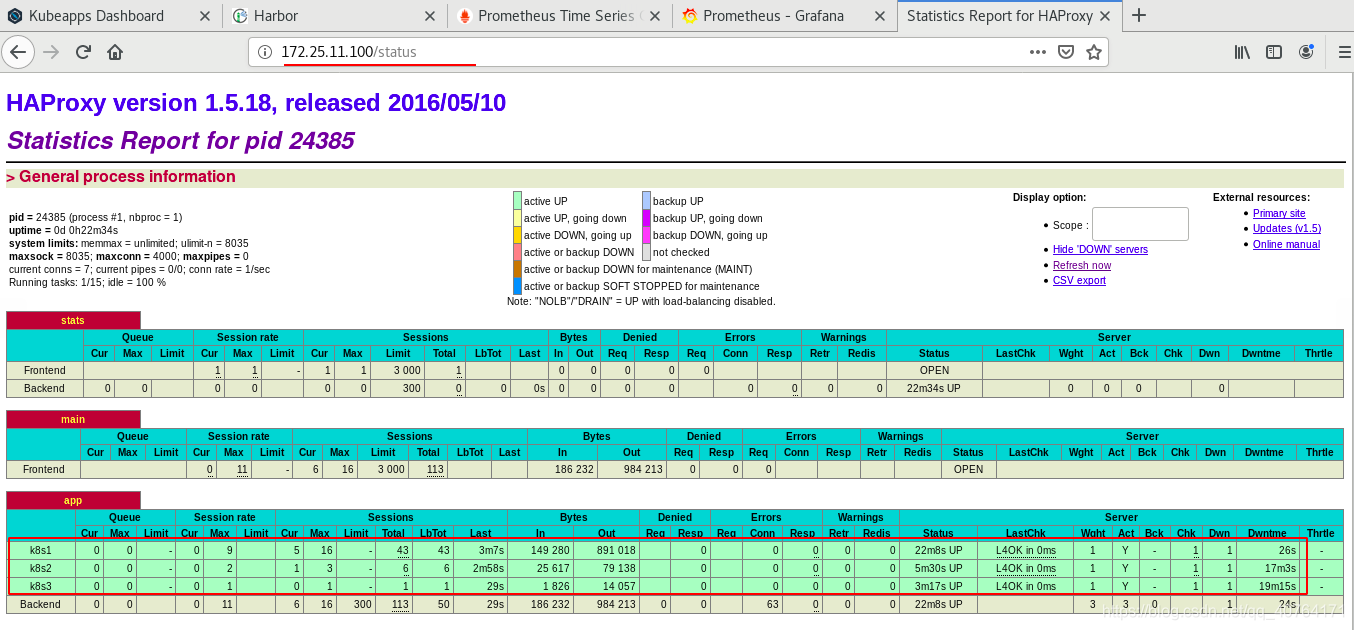Image resolution: width=1354 pixels, height=630 pixels.
Task: Click the MAINT legend color swatch
Action: (x=517, y=269)
